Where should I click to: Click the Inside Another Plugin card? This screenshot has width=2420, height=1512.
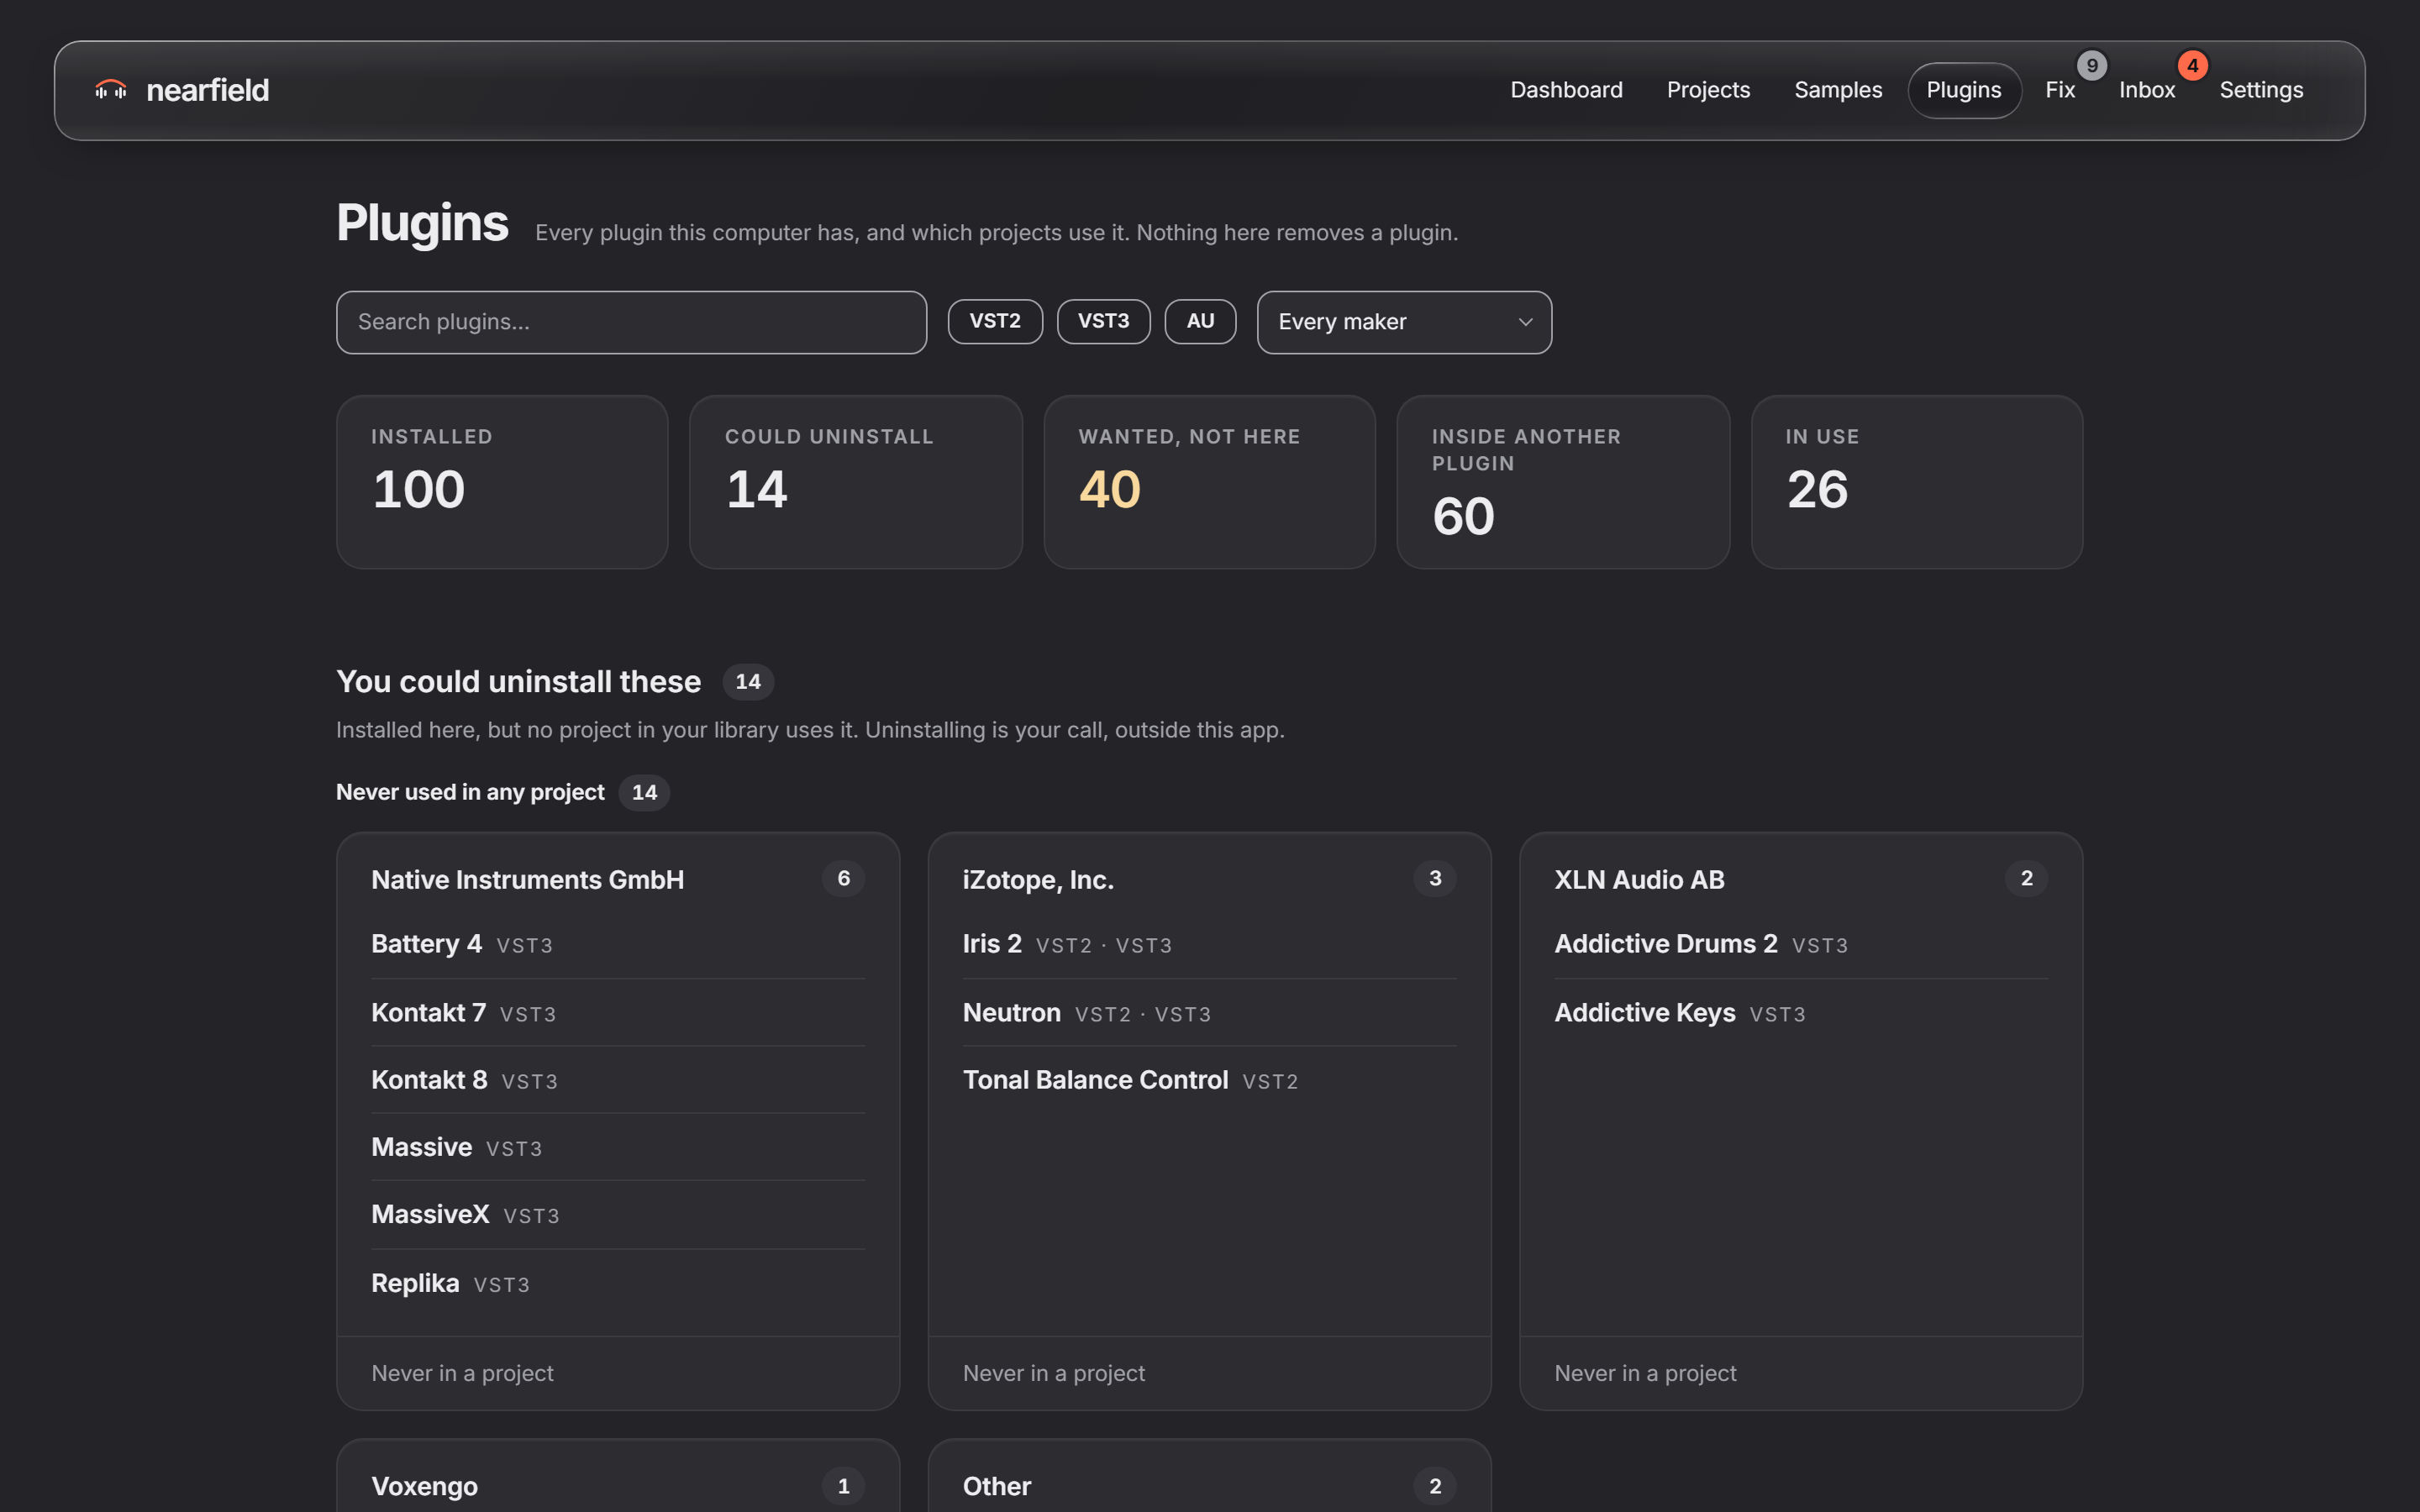pyautogui.click(x=1563, y=482)
